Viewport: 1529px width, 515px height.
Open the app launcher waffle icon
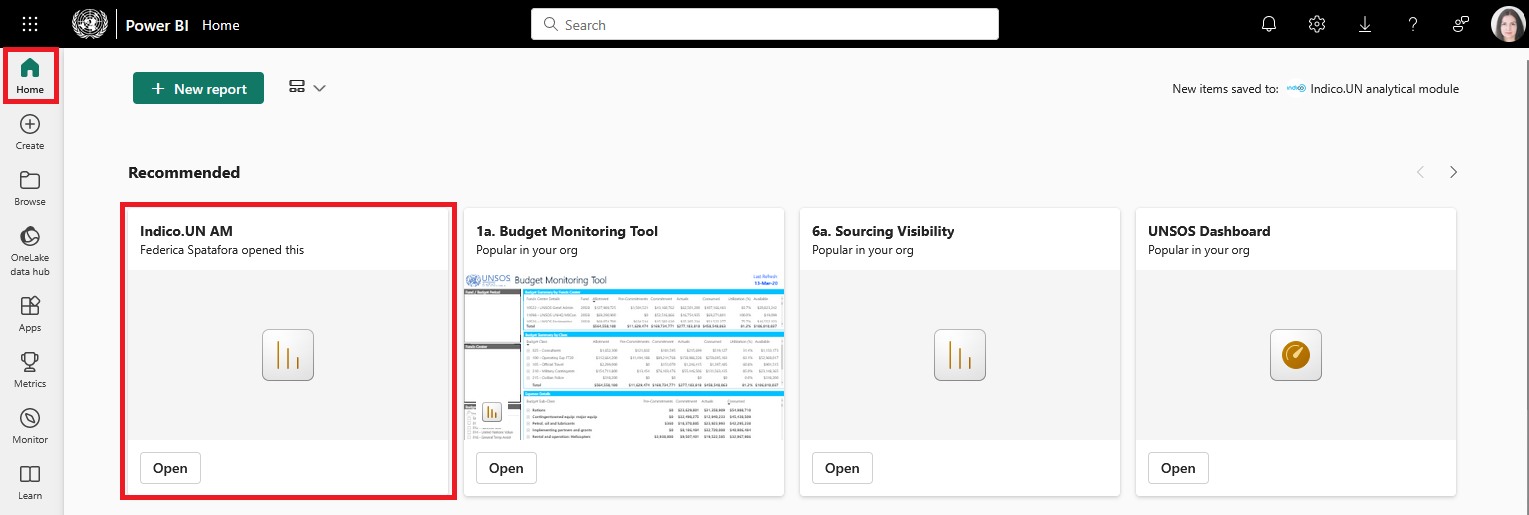[x=30, y=24]
